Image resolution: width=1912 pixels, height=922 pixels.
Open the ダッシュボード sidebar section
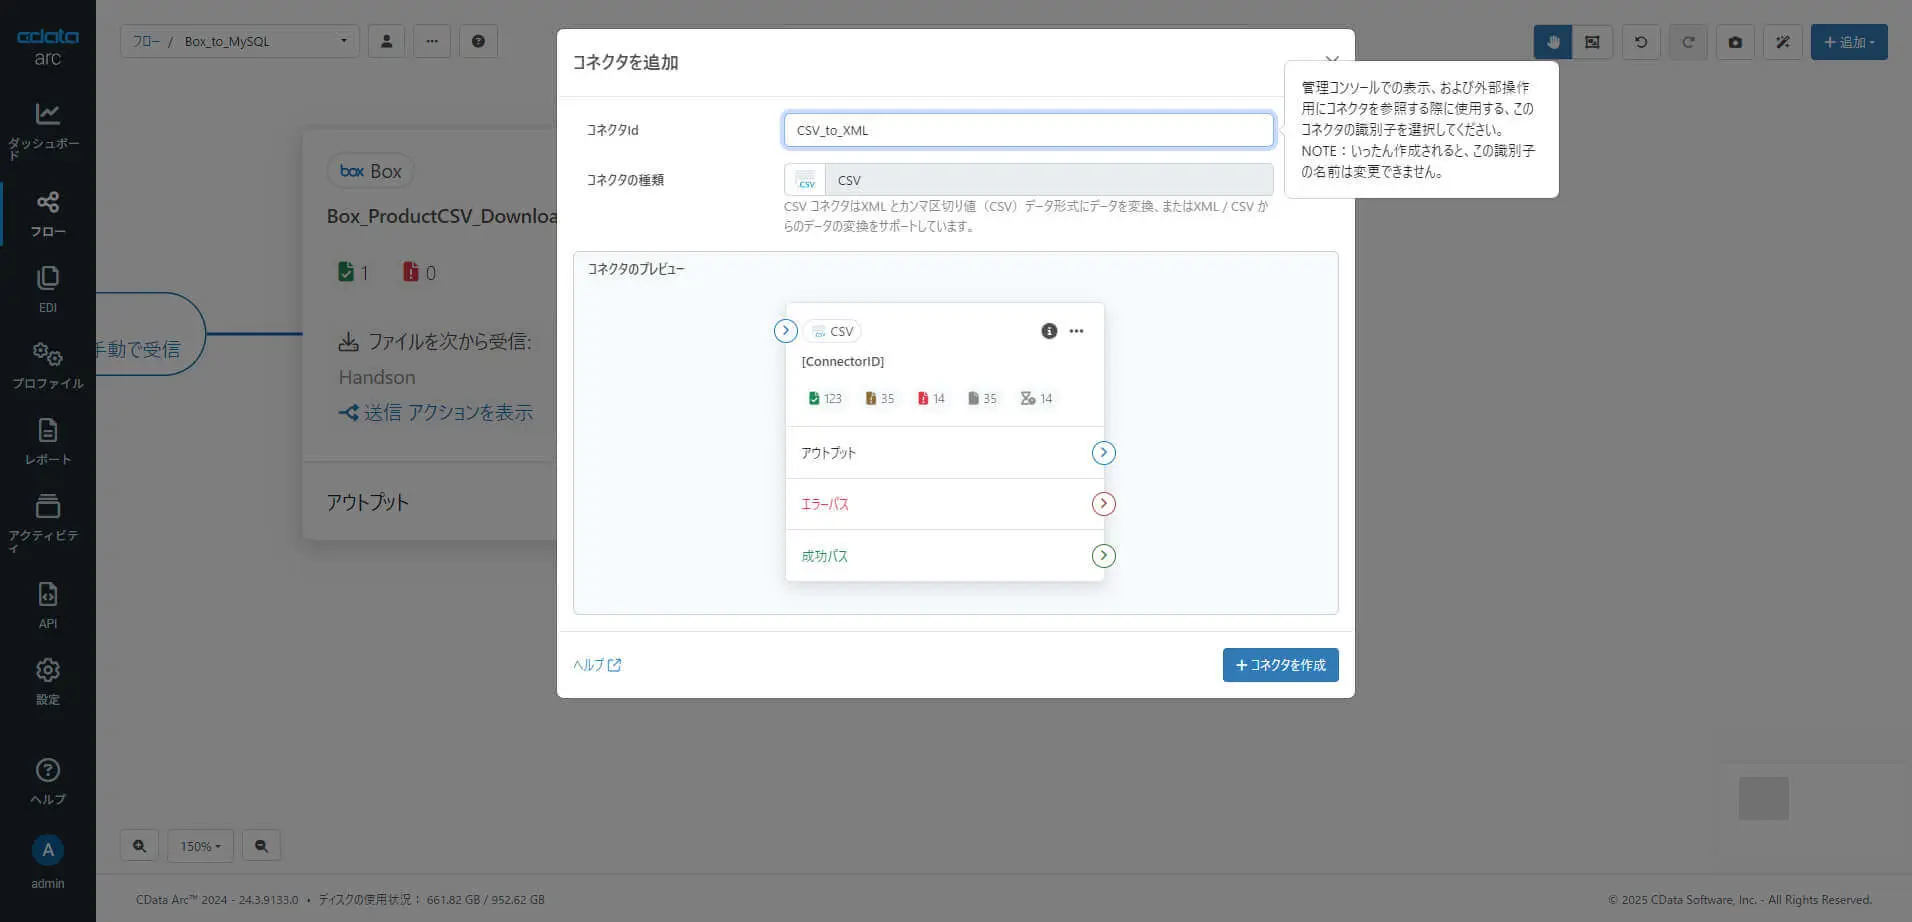[47, 130]
